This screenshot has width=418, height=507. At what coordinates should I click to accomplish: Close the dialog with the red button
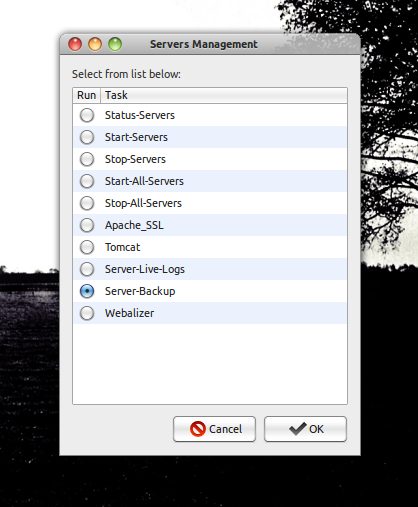pyautogui.click(x=75, y=44)
